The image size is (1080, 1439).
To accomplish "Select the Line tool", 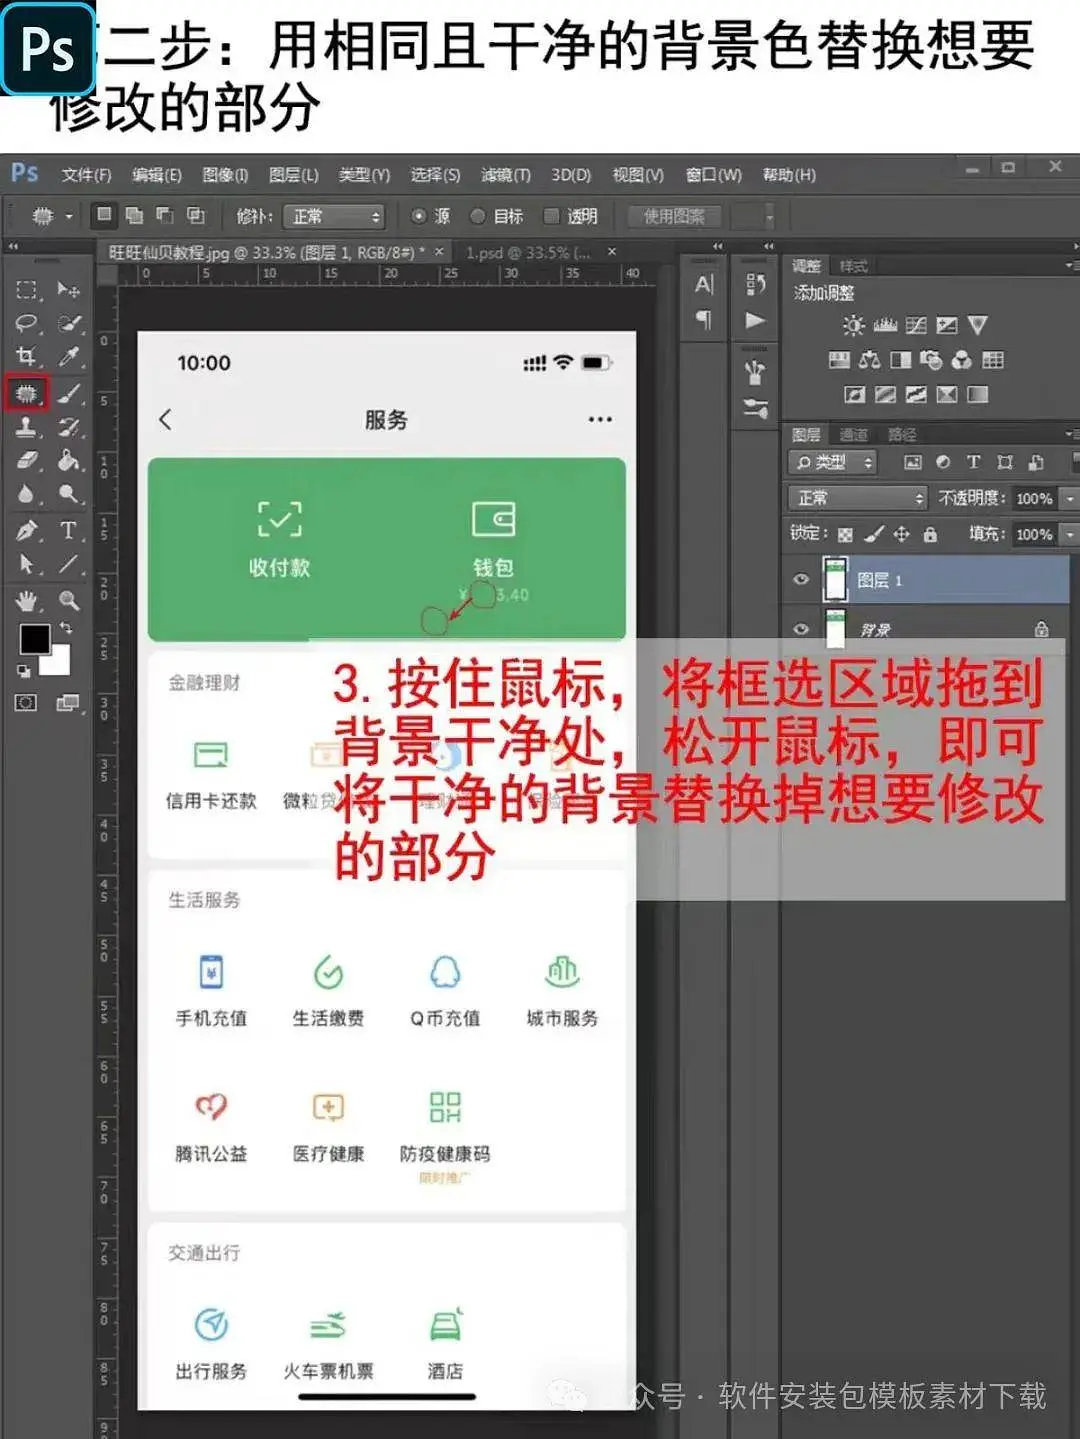I will [x=68, y=564].
